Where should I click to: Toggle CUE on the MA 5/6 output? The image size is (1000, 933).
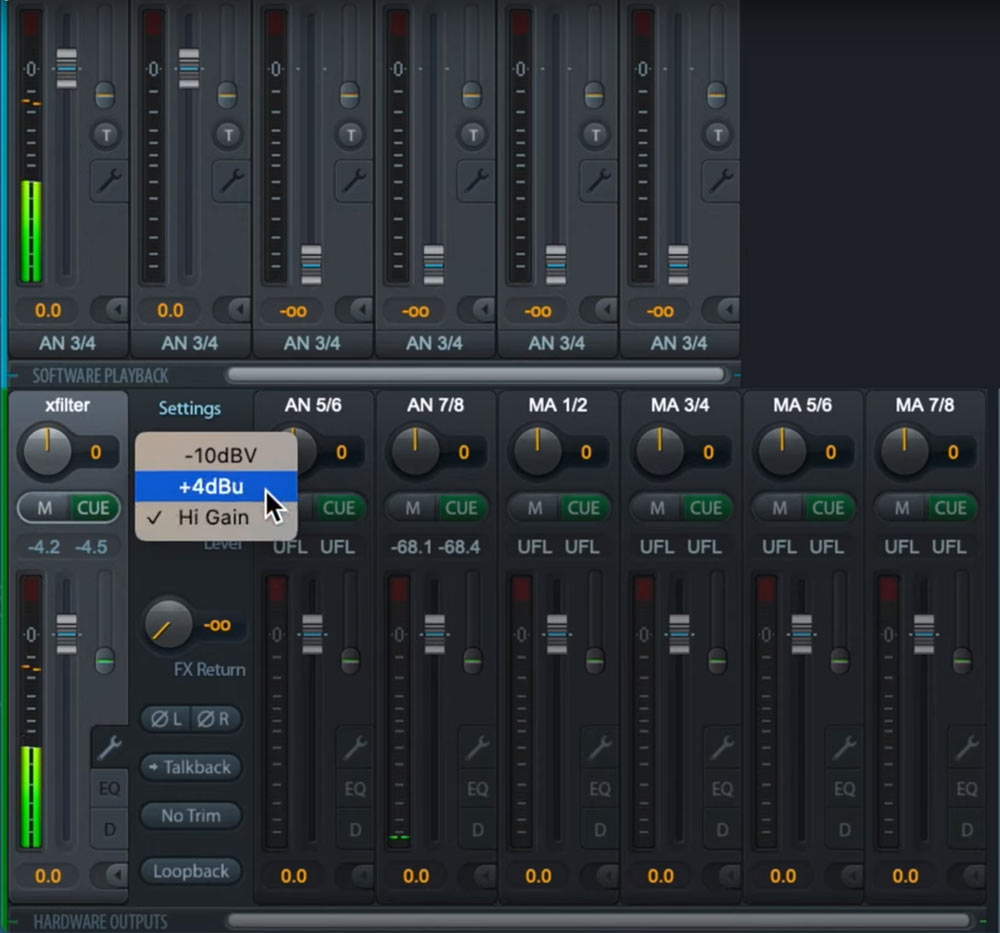[x=828, y=508]
